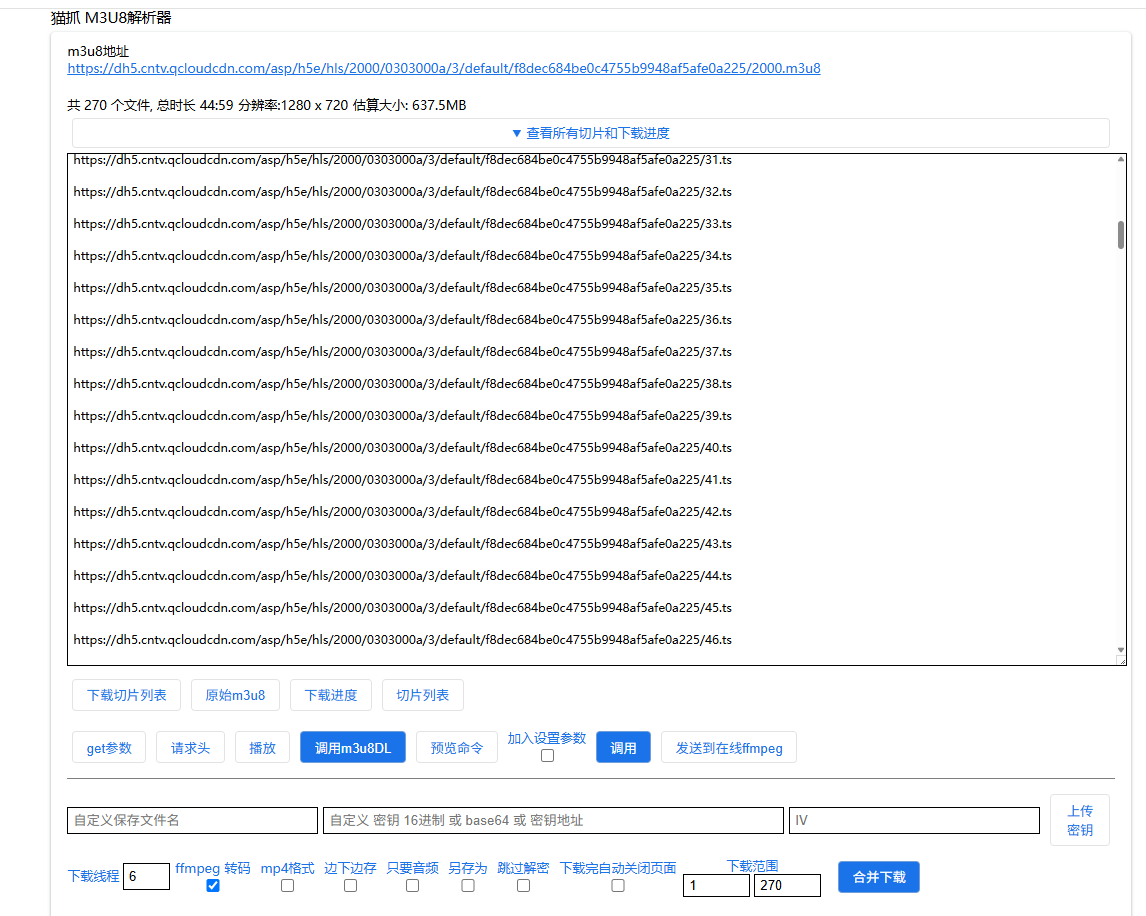The width and height of the screenshot is (1146, 916).
Task: Enable the mp4格式 checkbox
Action: pyautogui.click(x=287, y=886)
